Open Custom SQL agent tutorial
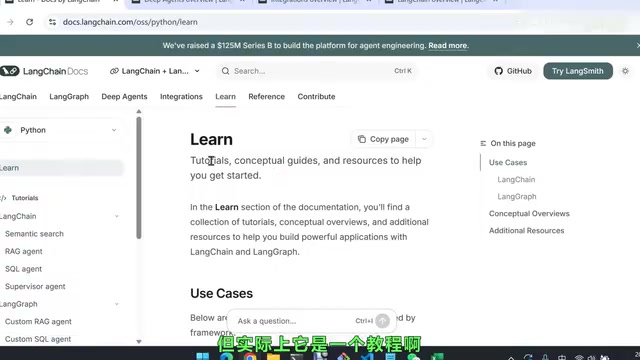This screenshot has height=360, width=640. (38, 339)
